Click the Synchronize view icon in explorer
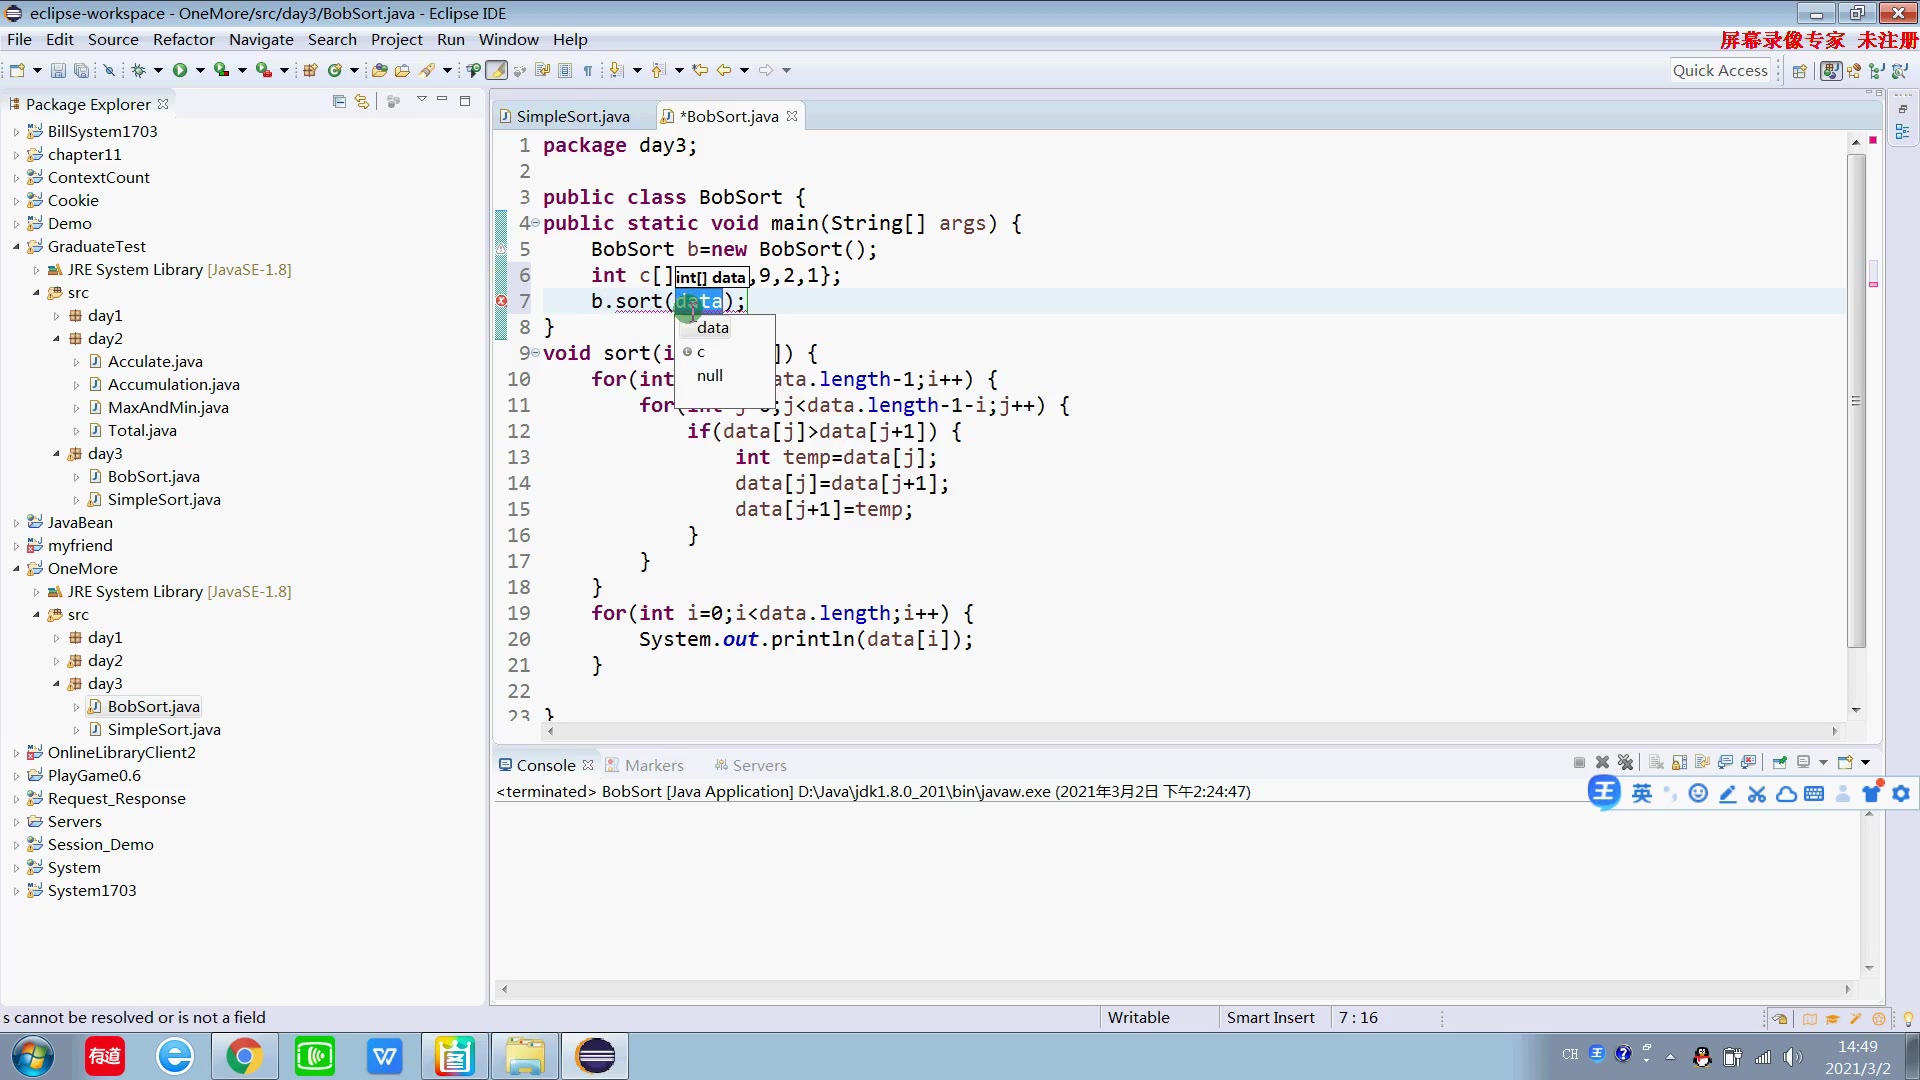The height and width of the screenshot is (1080, 1920). tap(363, 102)
